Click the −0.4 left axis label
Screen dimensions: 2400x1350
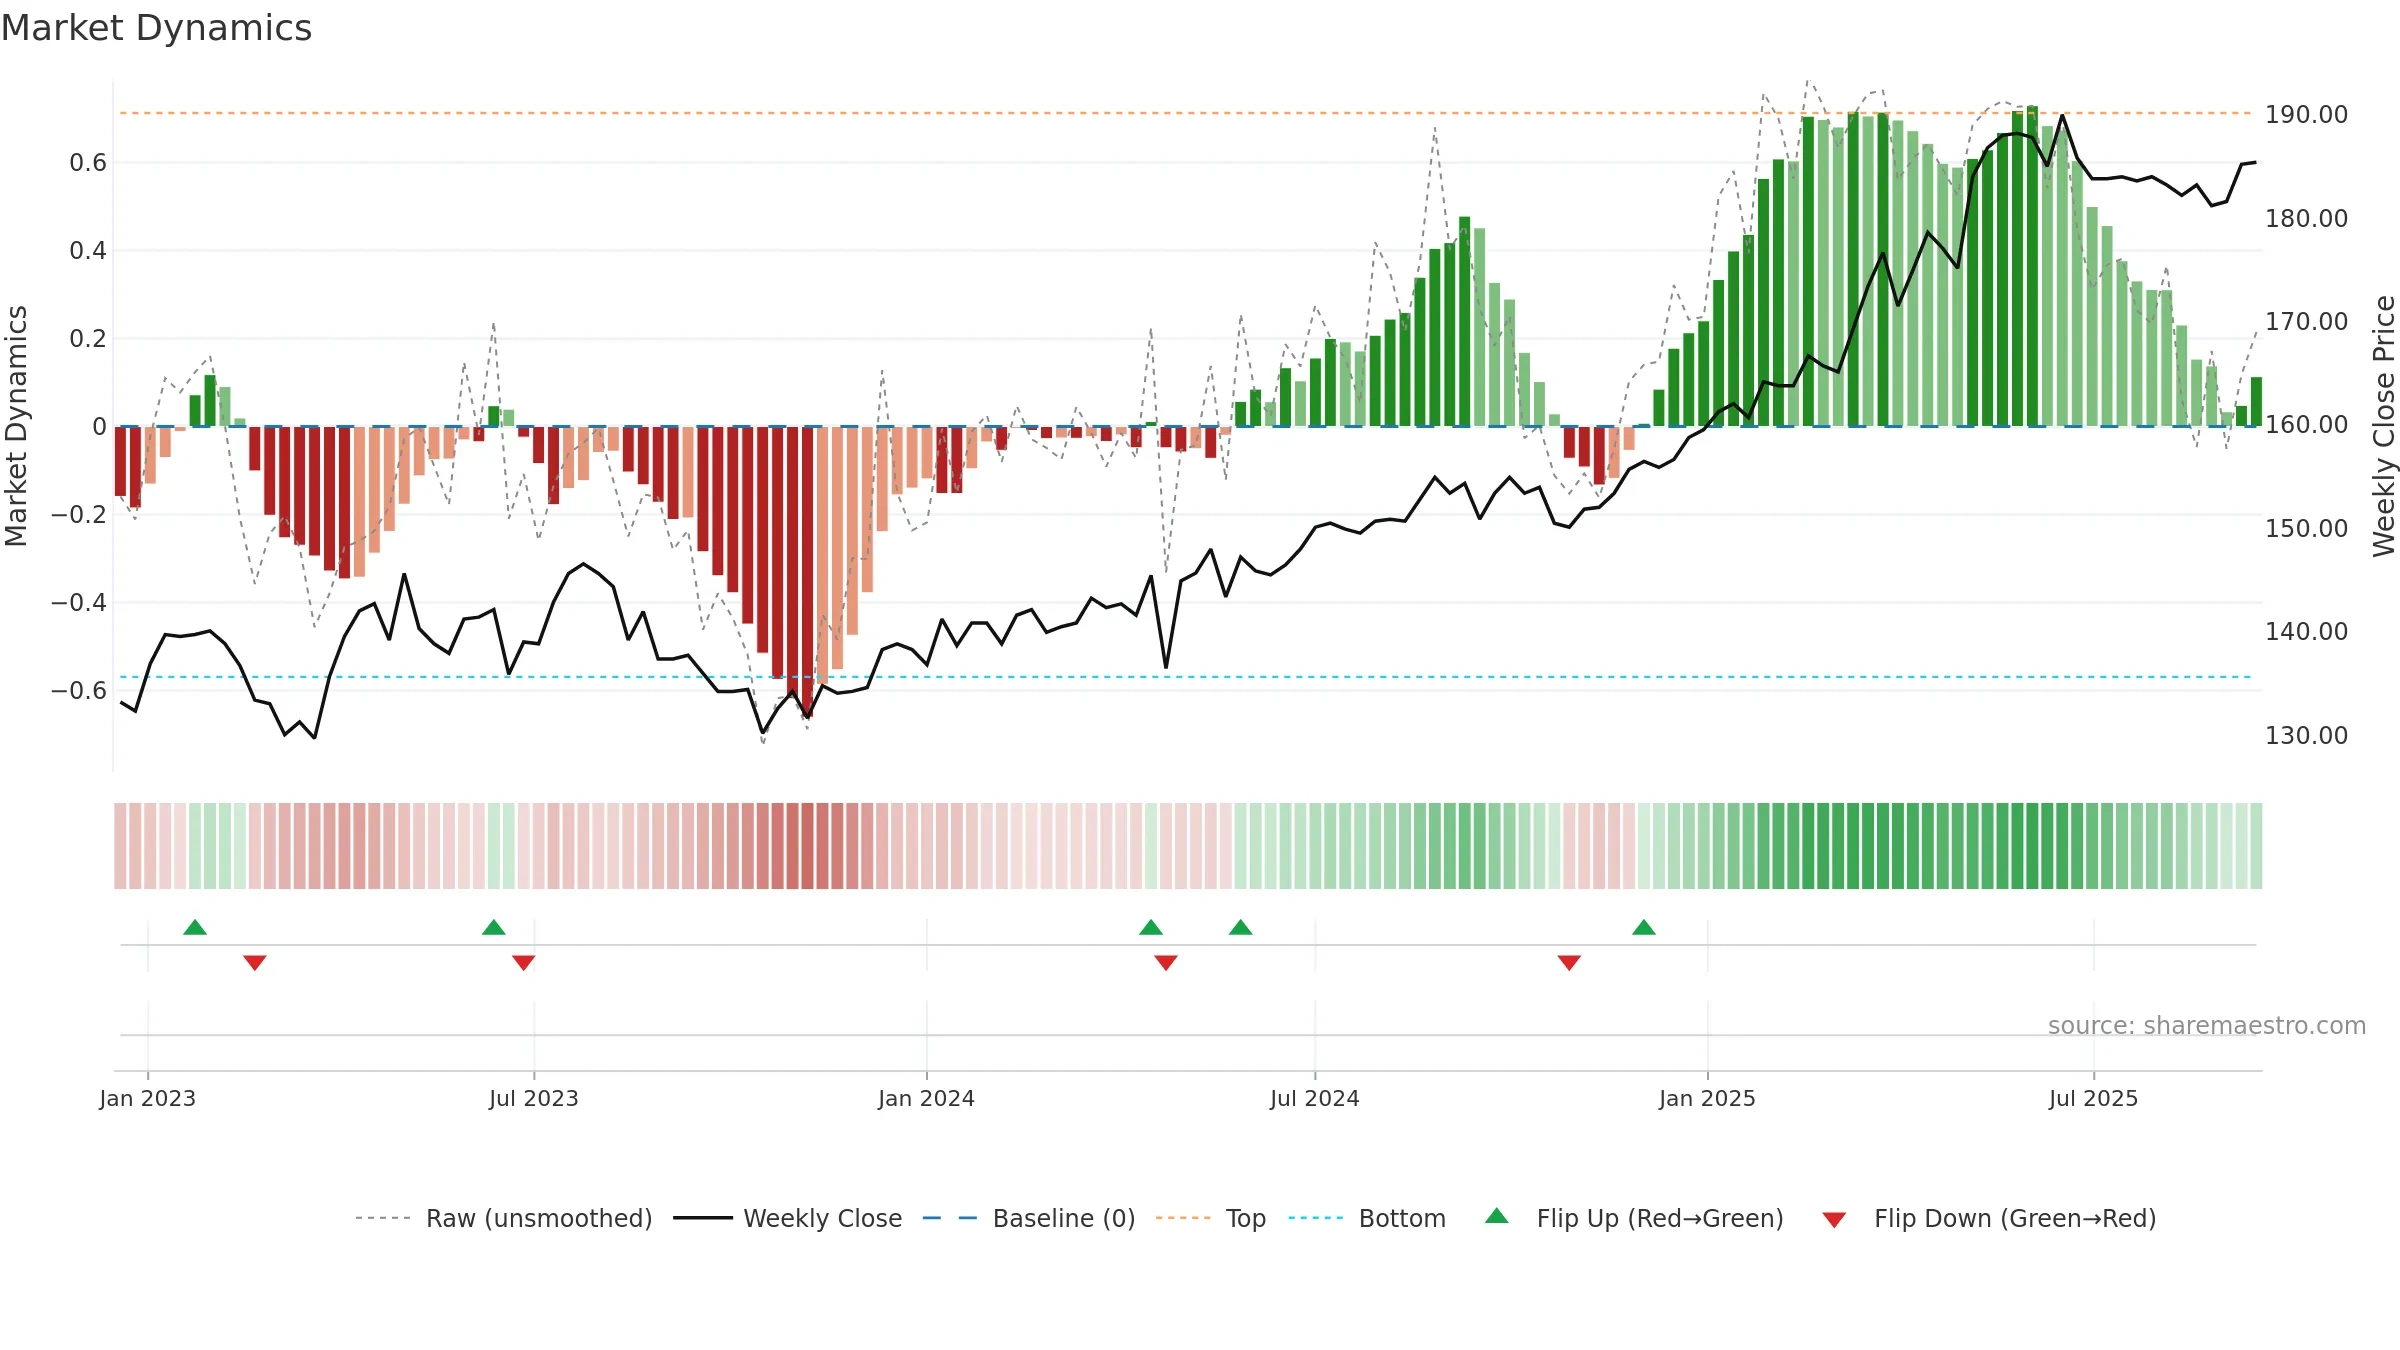tap(79, 602)
